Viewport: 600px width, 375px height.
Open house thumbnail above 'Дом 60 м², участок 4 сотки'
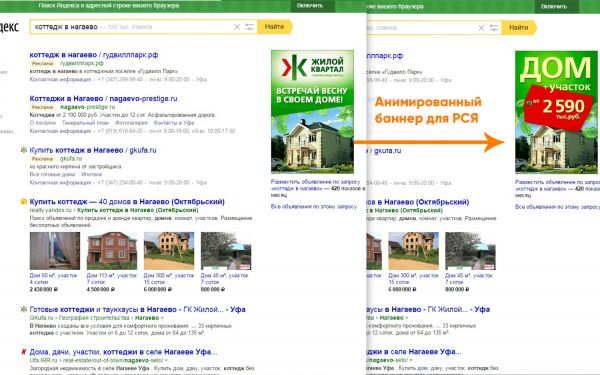click(x=55, y=251)
